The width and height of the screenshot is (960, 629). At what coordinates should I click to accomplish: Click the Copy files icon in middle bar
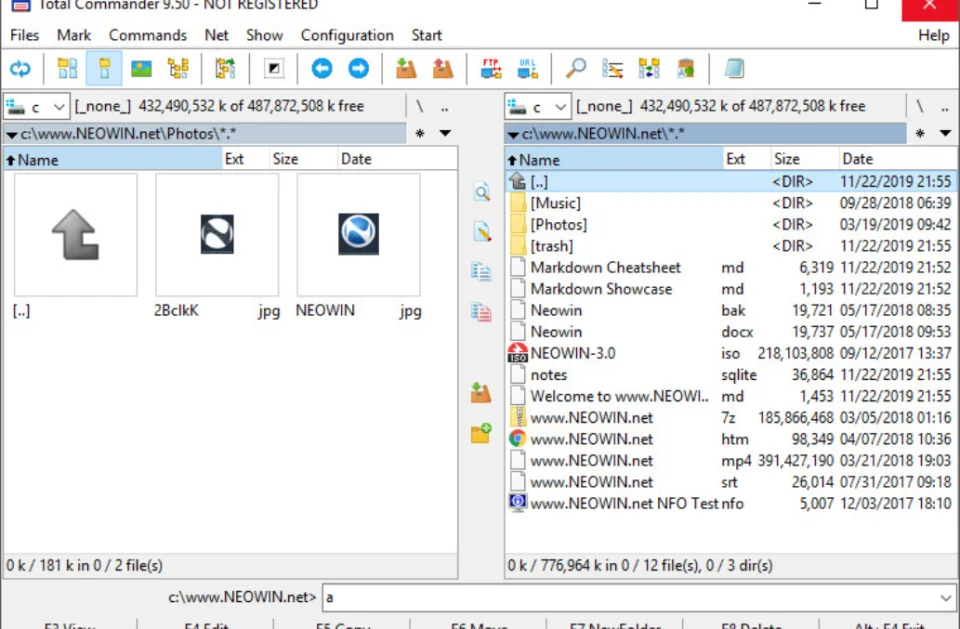coord(481,271)
